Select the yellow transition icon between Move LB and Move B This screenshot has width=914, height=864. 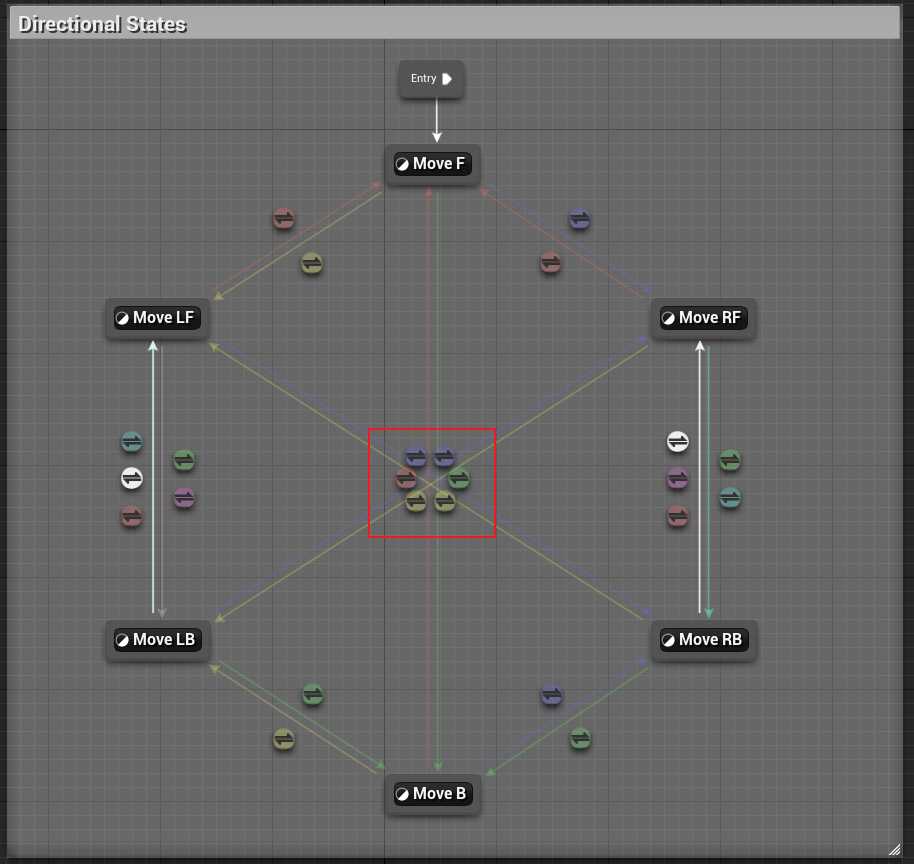pyautogui.click(x=284, y=739)
